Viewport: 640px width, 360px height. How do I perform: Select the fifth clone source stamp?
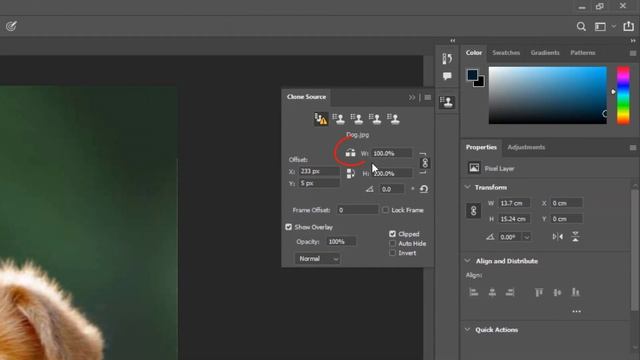(393, 119)
